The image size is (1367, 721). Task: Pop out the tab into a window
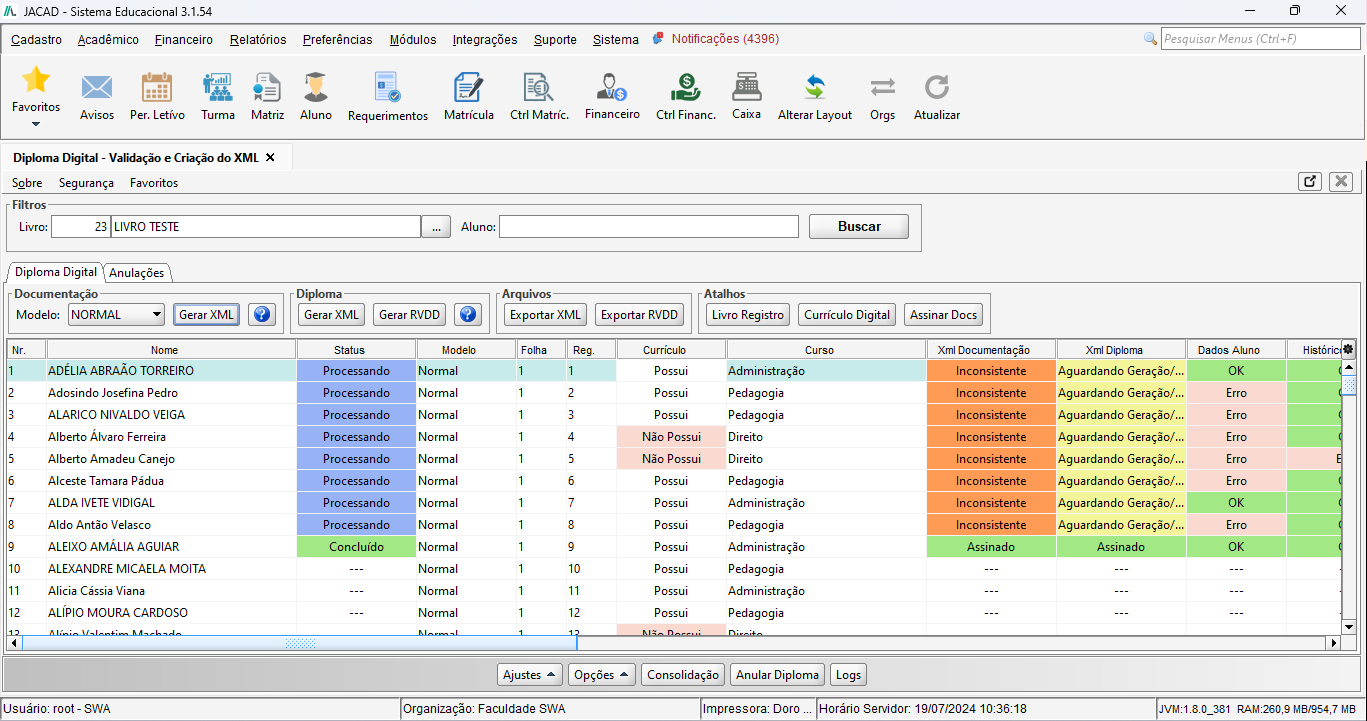pyautogui.click(x=1310, y=181)
